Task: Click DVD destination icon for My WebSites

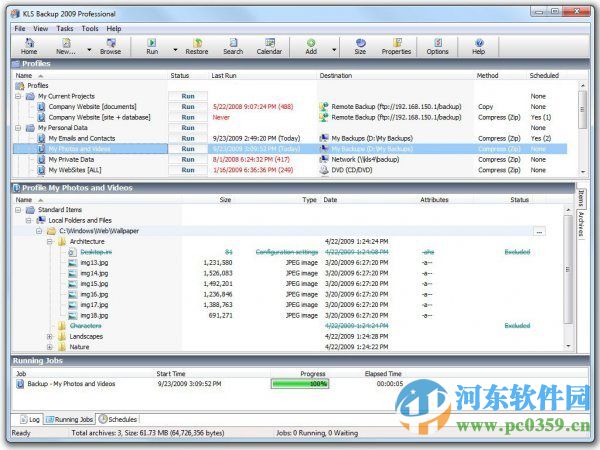Action: pos(324,170)
